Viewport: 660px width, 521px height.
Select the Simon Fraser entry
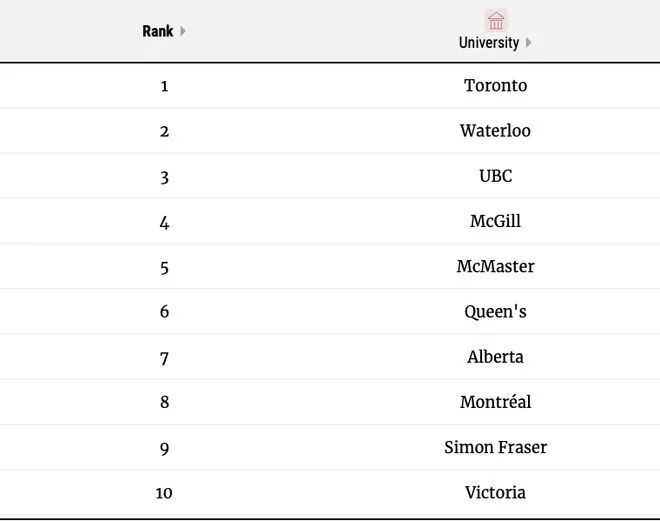495,447
